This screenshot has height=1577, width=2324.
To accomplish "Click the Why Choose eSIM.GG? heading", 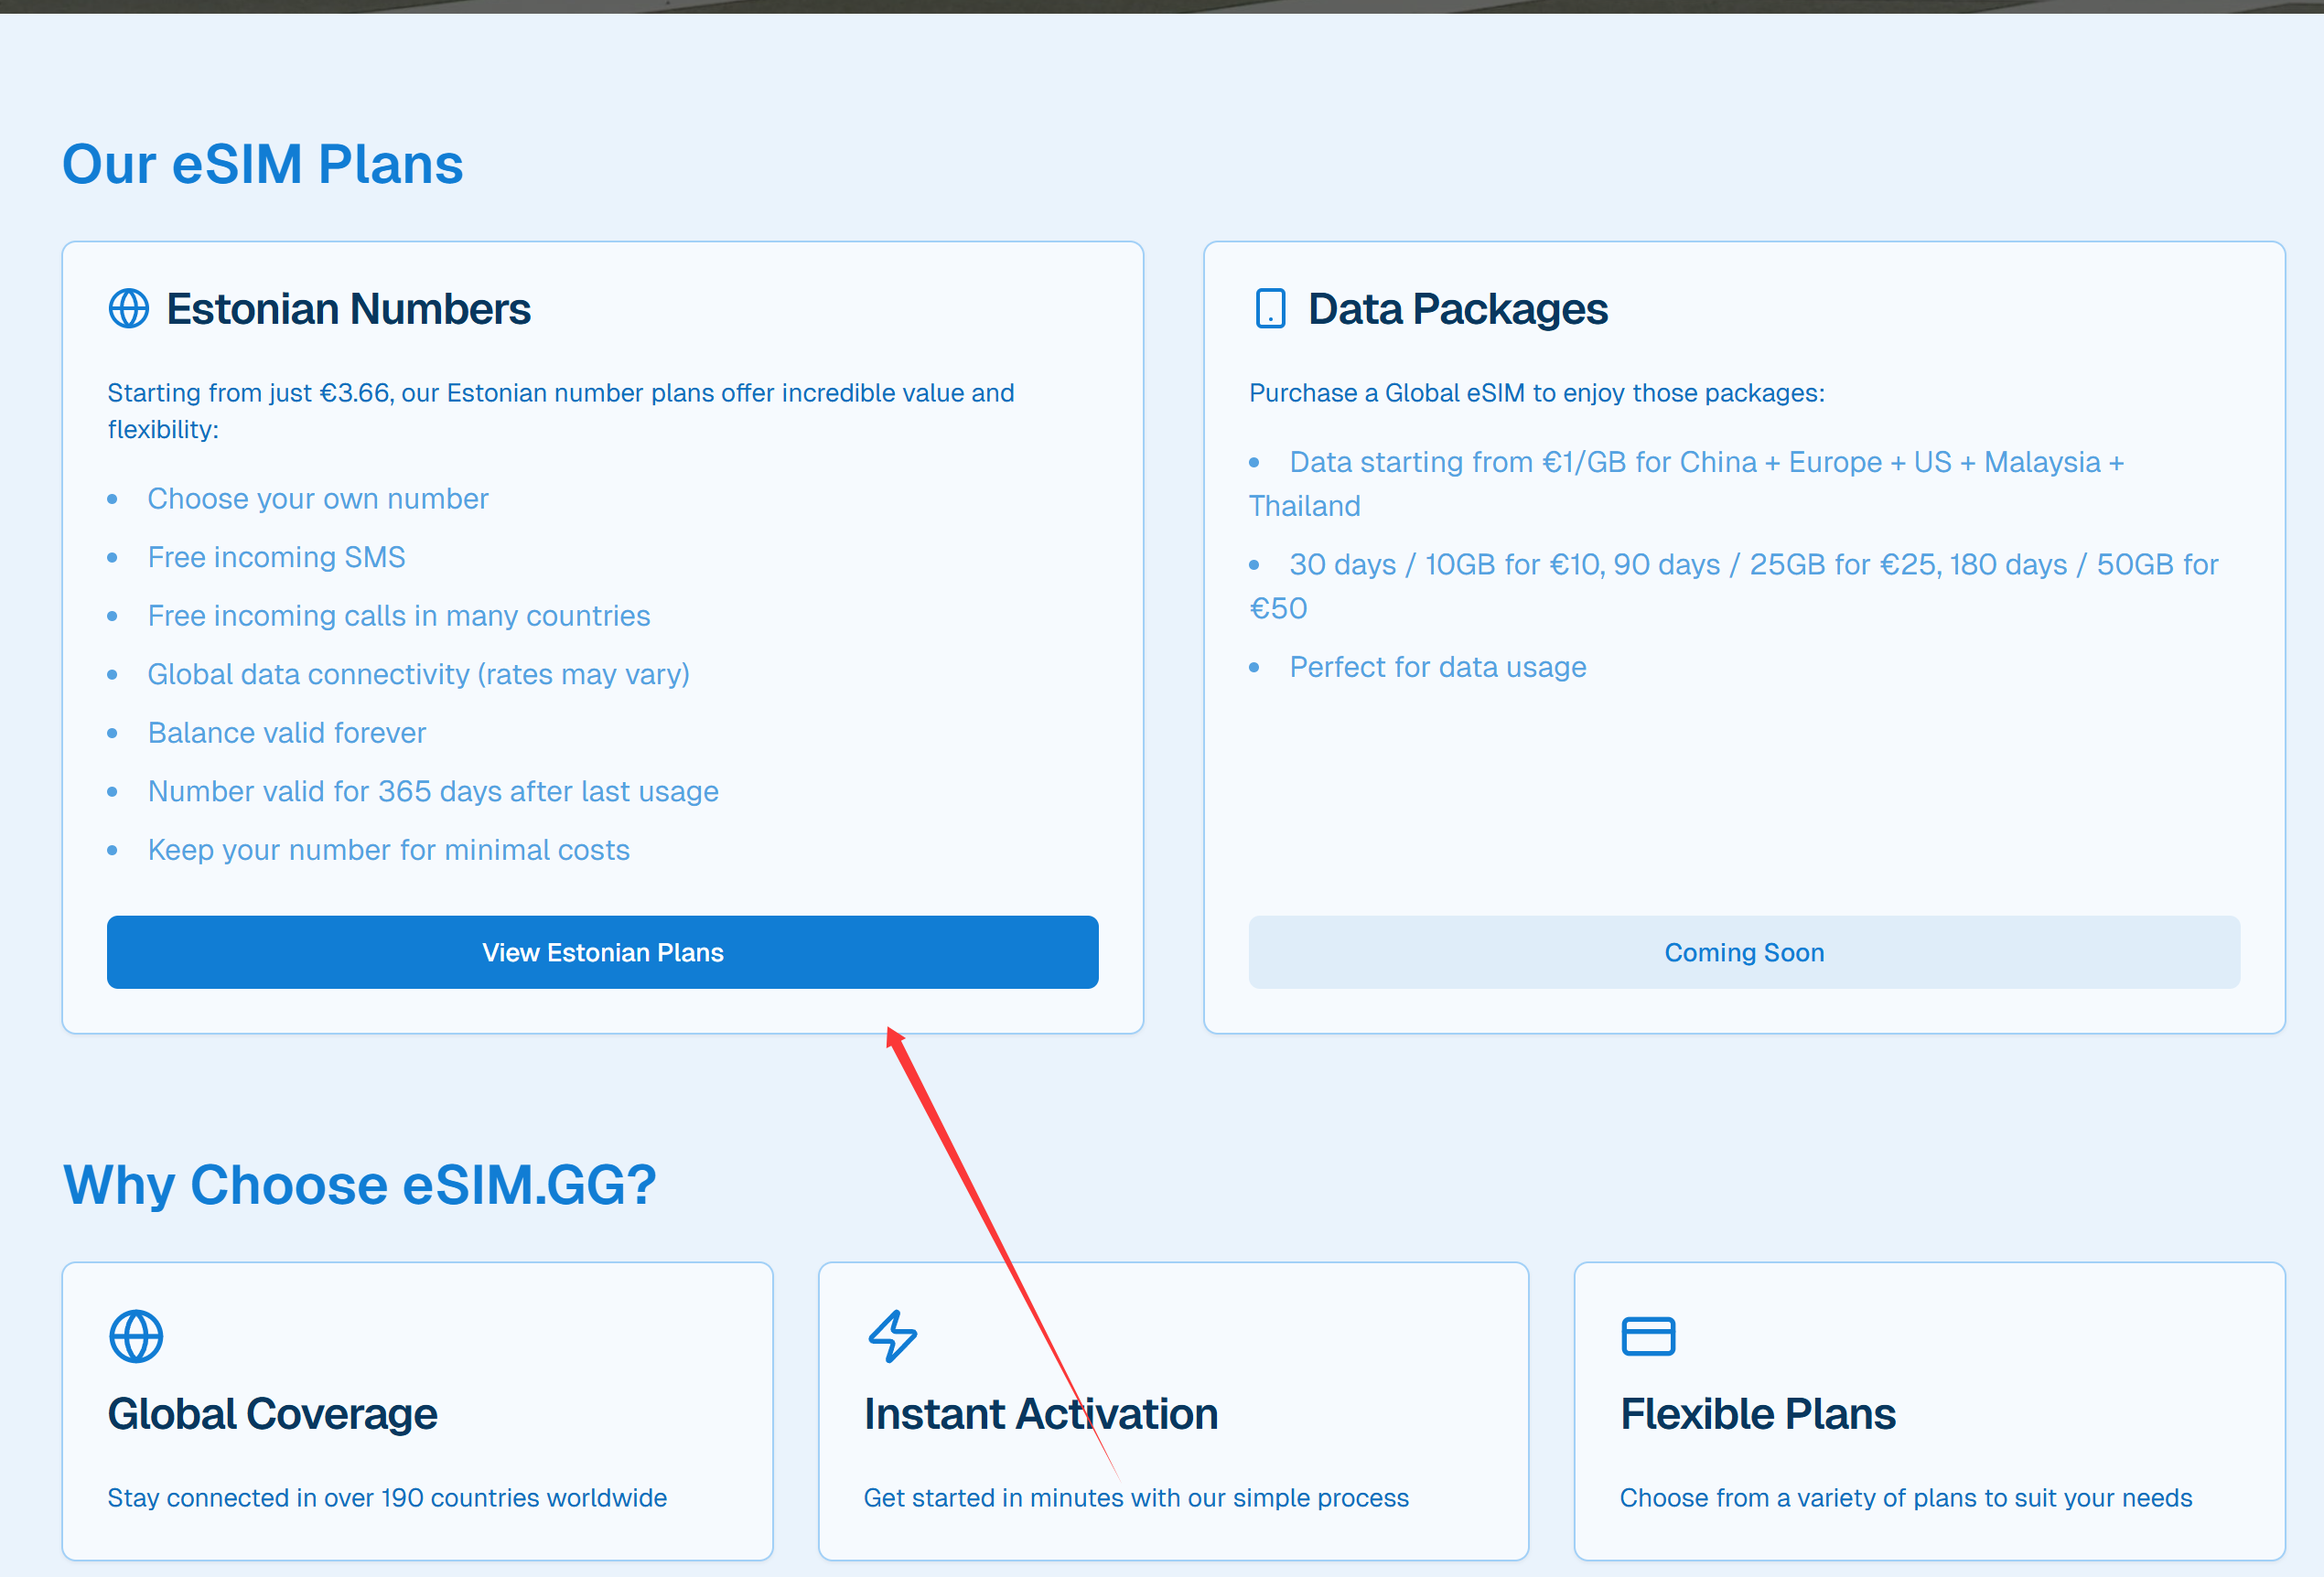I will click(360, 1185).
